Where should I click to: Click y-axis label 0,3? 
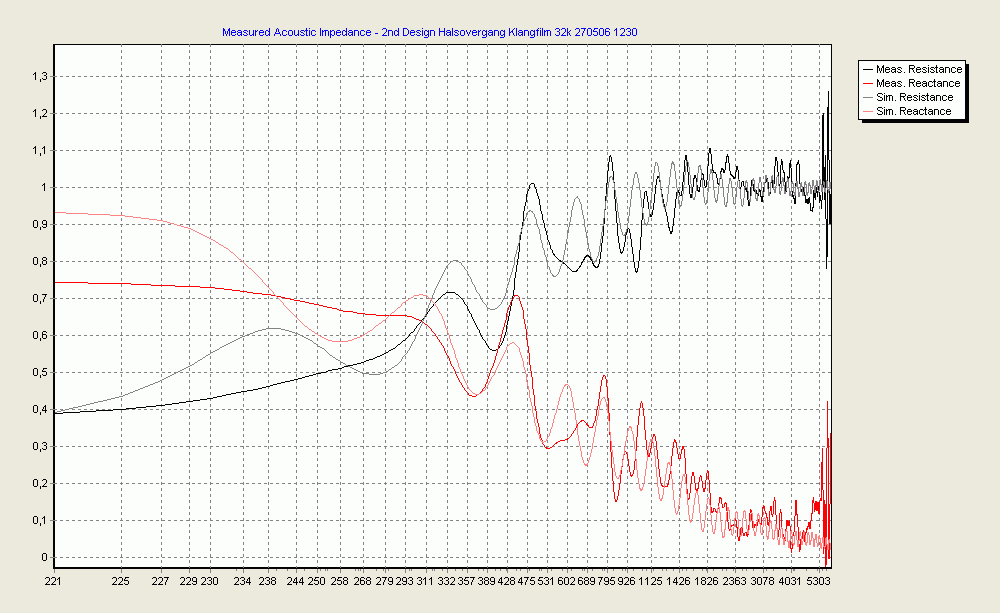click(x=40, y=447)
